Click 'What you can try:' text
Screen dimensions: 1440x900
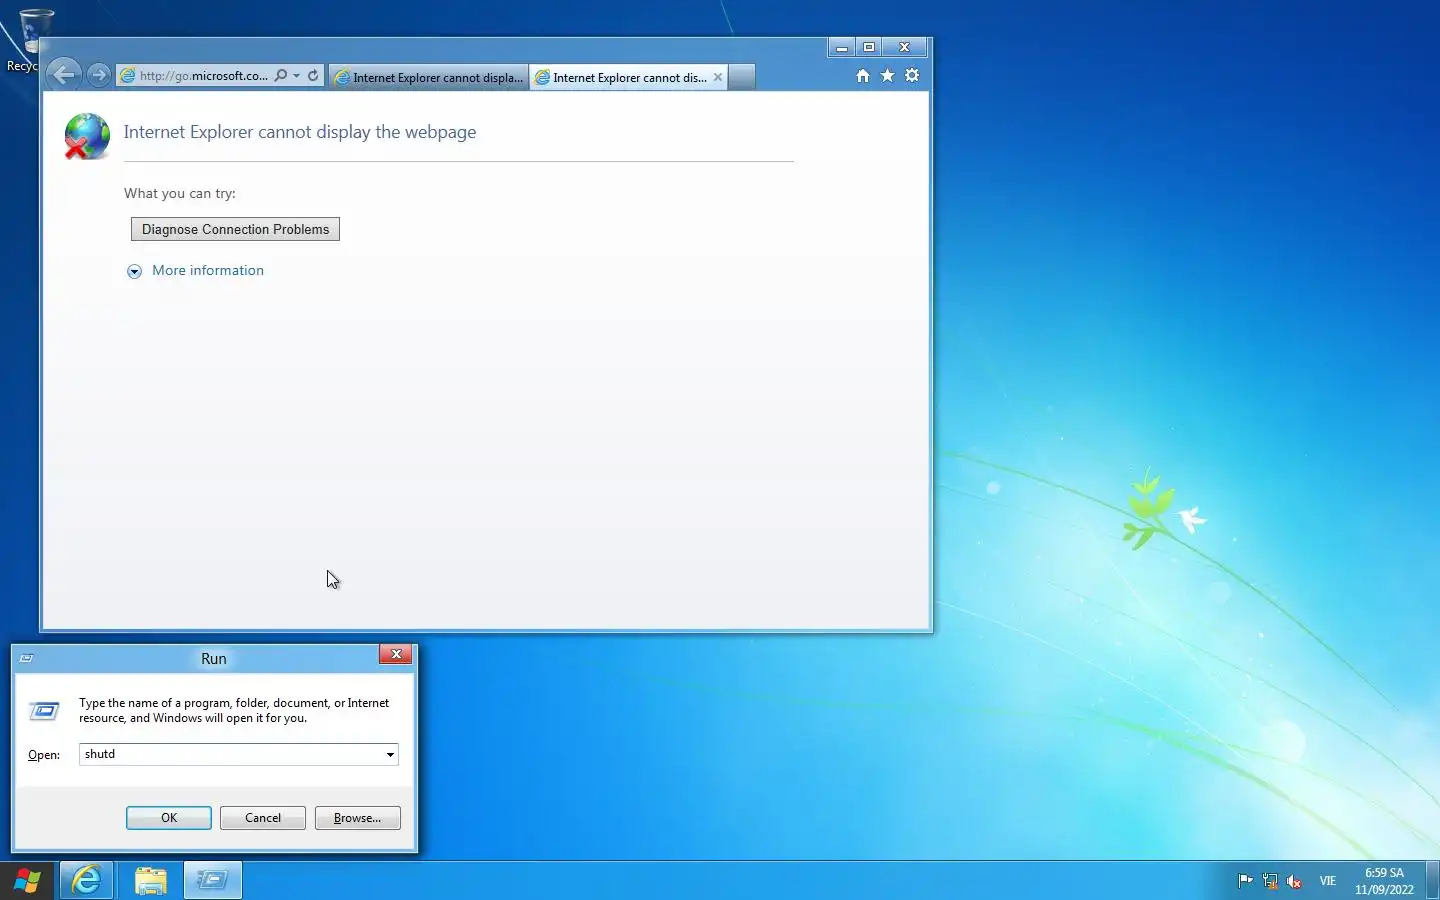point(180,194)
